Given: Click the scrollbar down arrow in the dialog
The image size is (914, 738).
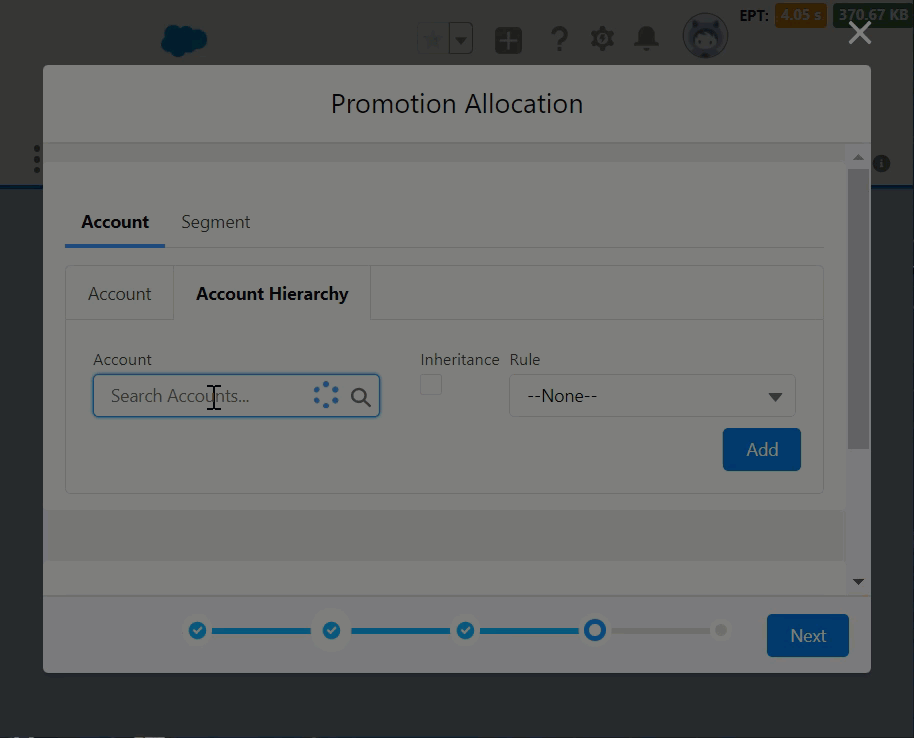Looking at the screenshot, I should tap(858, 581).
